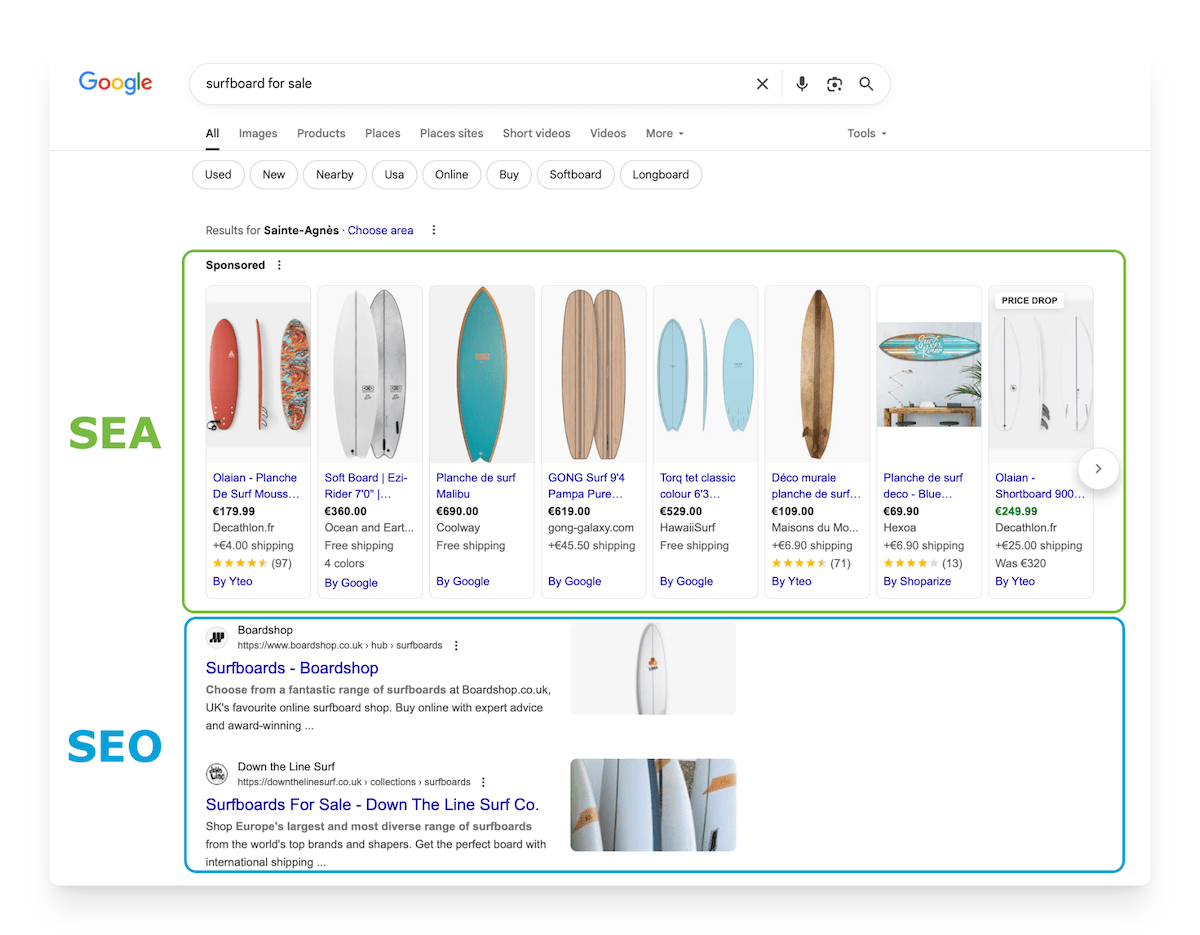Viewport: 1200px width, 935px height.
Task: Open Olaian Shortboard 900 listing
Action: tap(1040, 485)
